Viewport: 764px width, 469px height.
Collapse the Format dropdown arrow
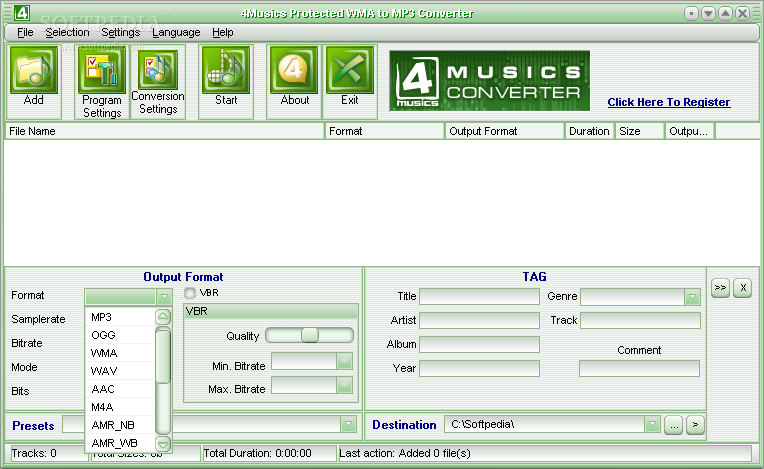pos(164,296)
